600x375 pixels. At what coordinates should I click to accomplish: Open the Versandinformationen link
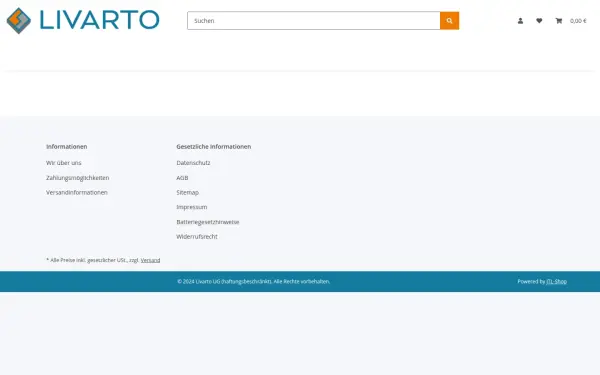pos(77,192)
